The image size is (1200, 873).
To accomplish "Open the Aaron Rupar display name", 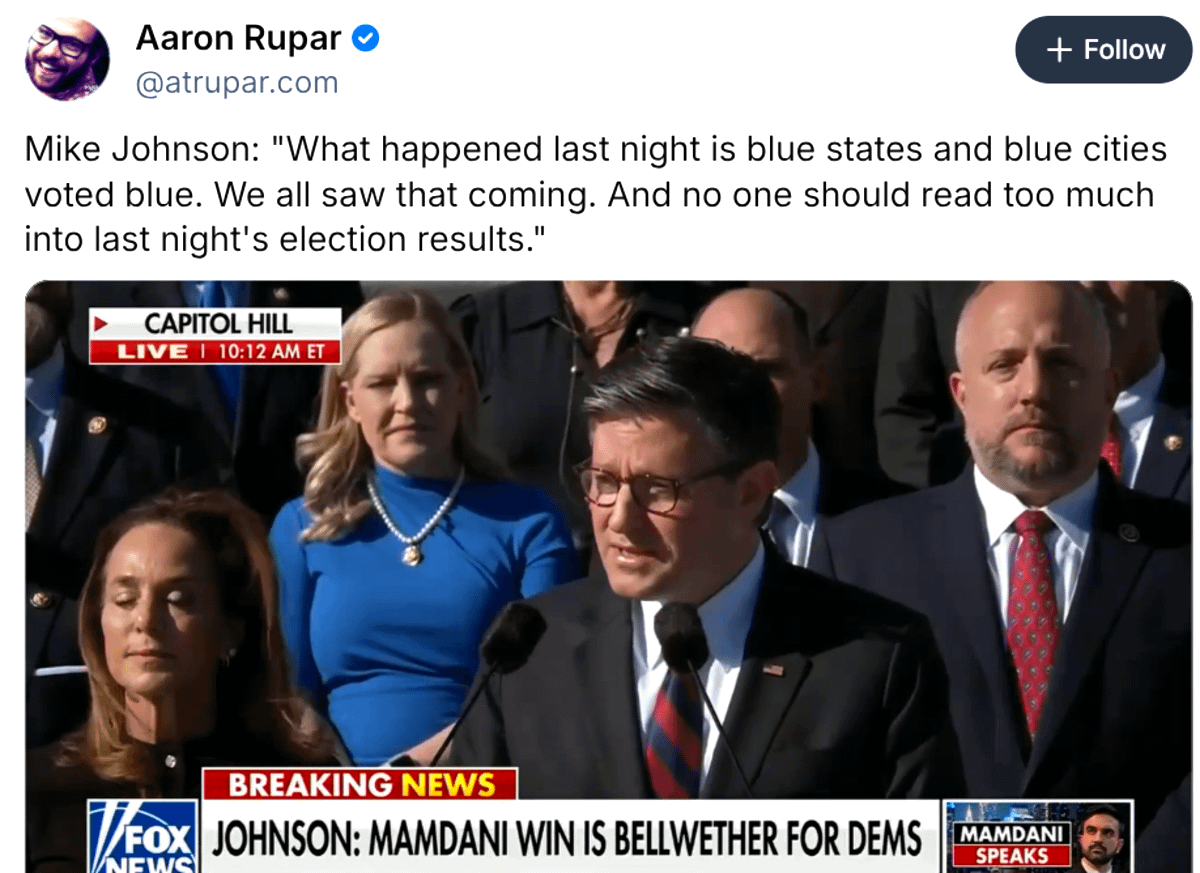I will click(239, 39).
